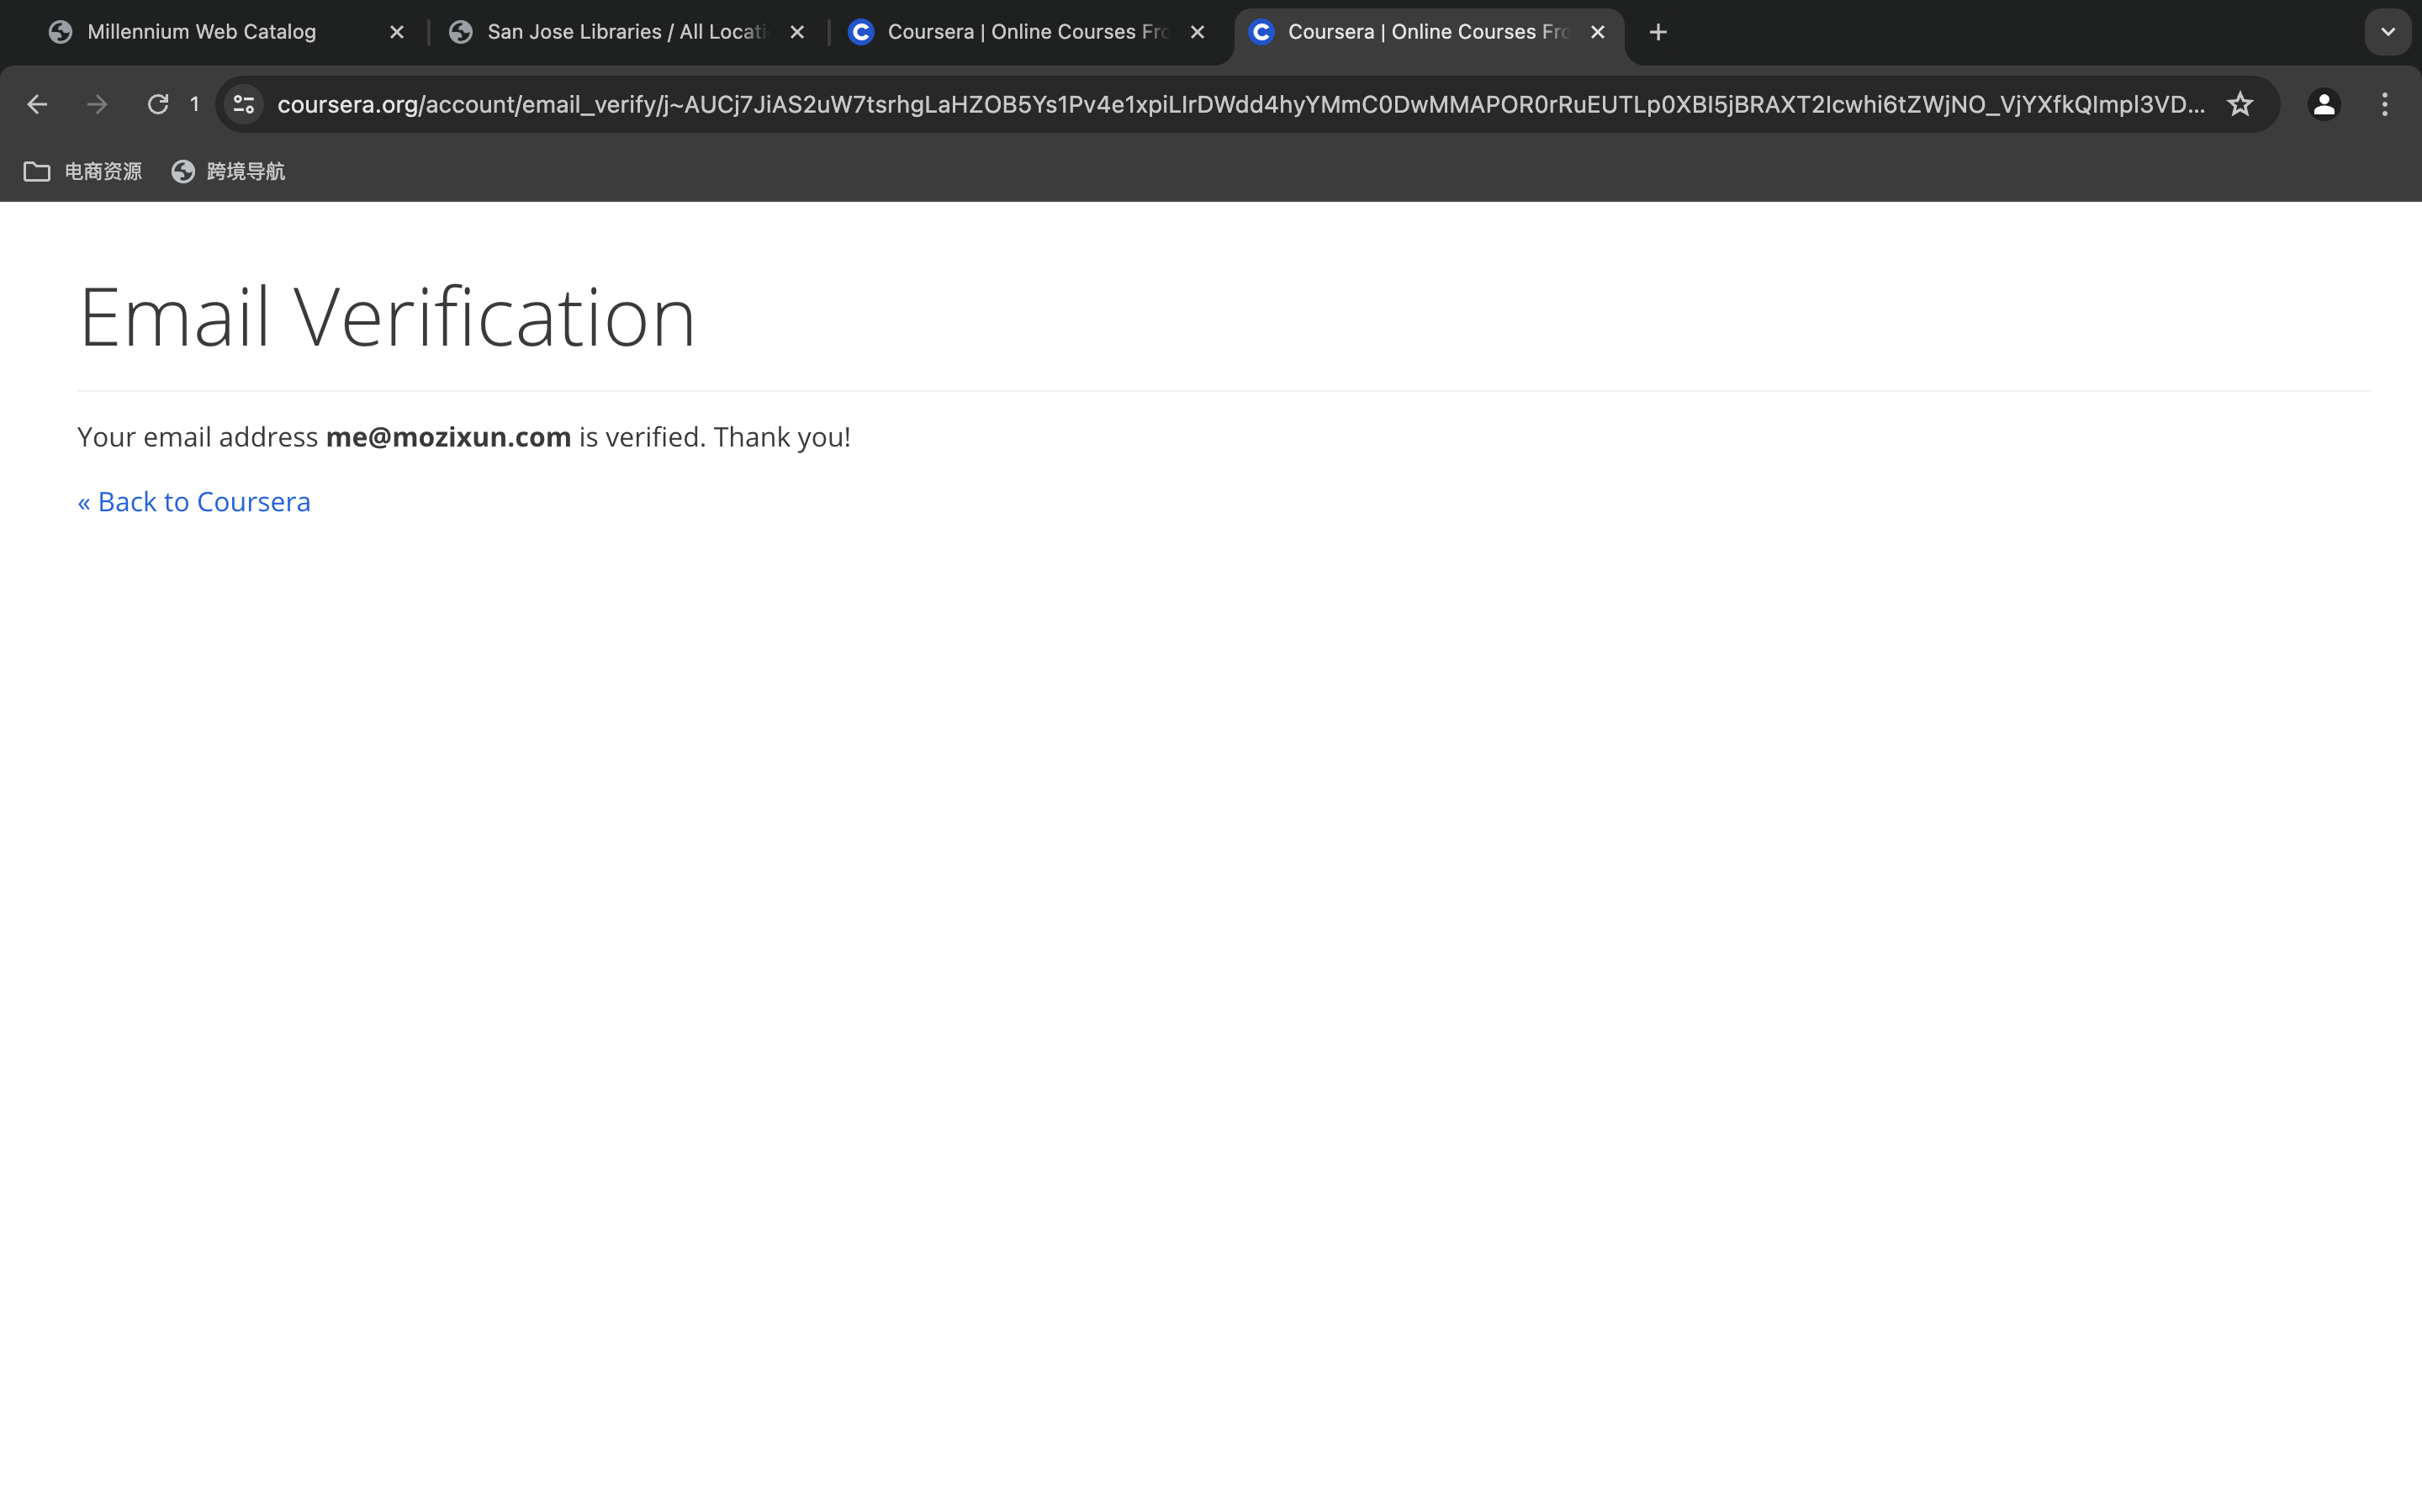Reload the current Coursera page
Screen dimensions: 2422x1512
pyautogui.click(x=158, y=104)
